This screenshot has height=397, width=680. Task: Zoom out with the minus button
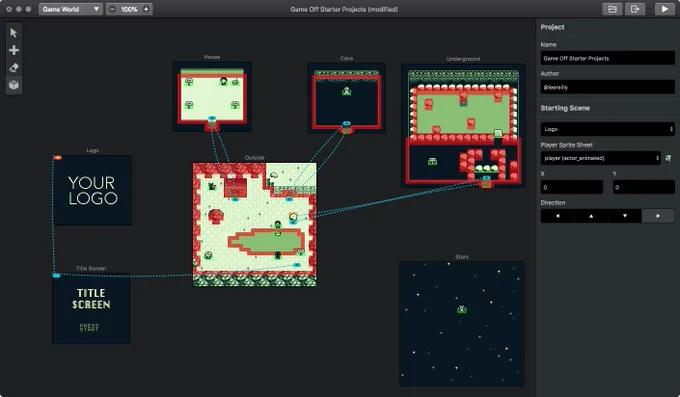click(x=112, y=9)
